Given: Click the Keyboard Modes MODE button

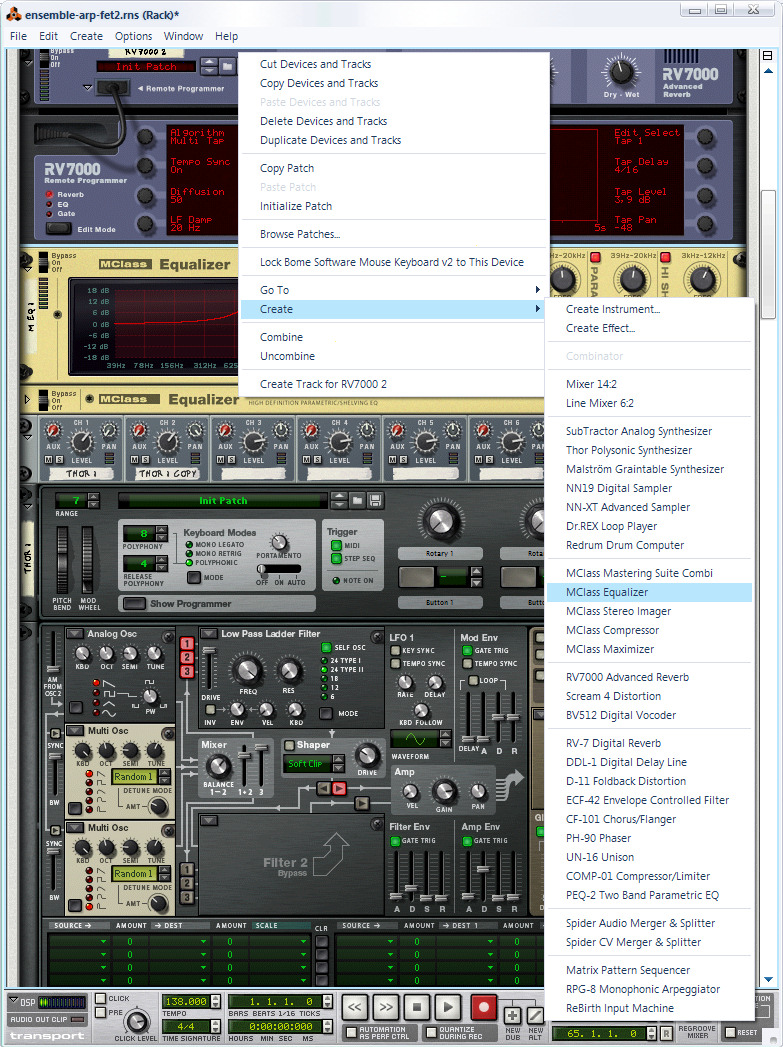Looking at the screenshot, I should pos(194,577).
